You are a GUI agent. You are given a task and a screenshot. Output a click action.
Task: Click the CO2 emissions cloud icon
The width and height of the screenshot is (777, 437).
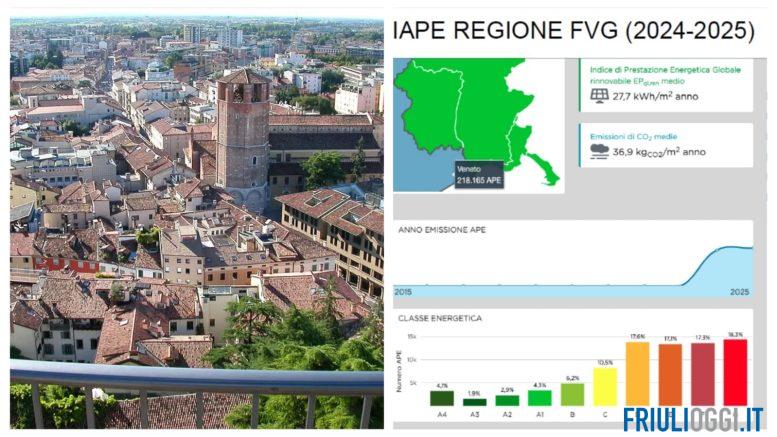pyautogui.click(x=599, y=152)
